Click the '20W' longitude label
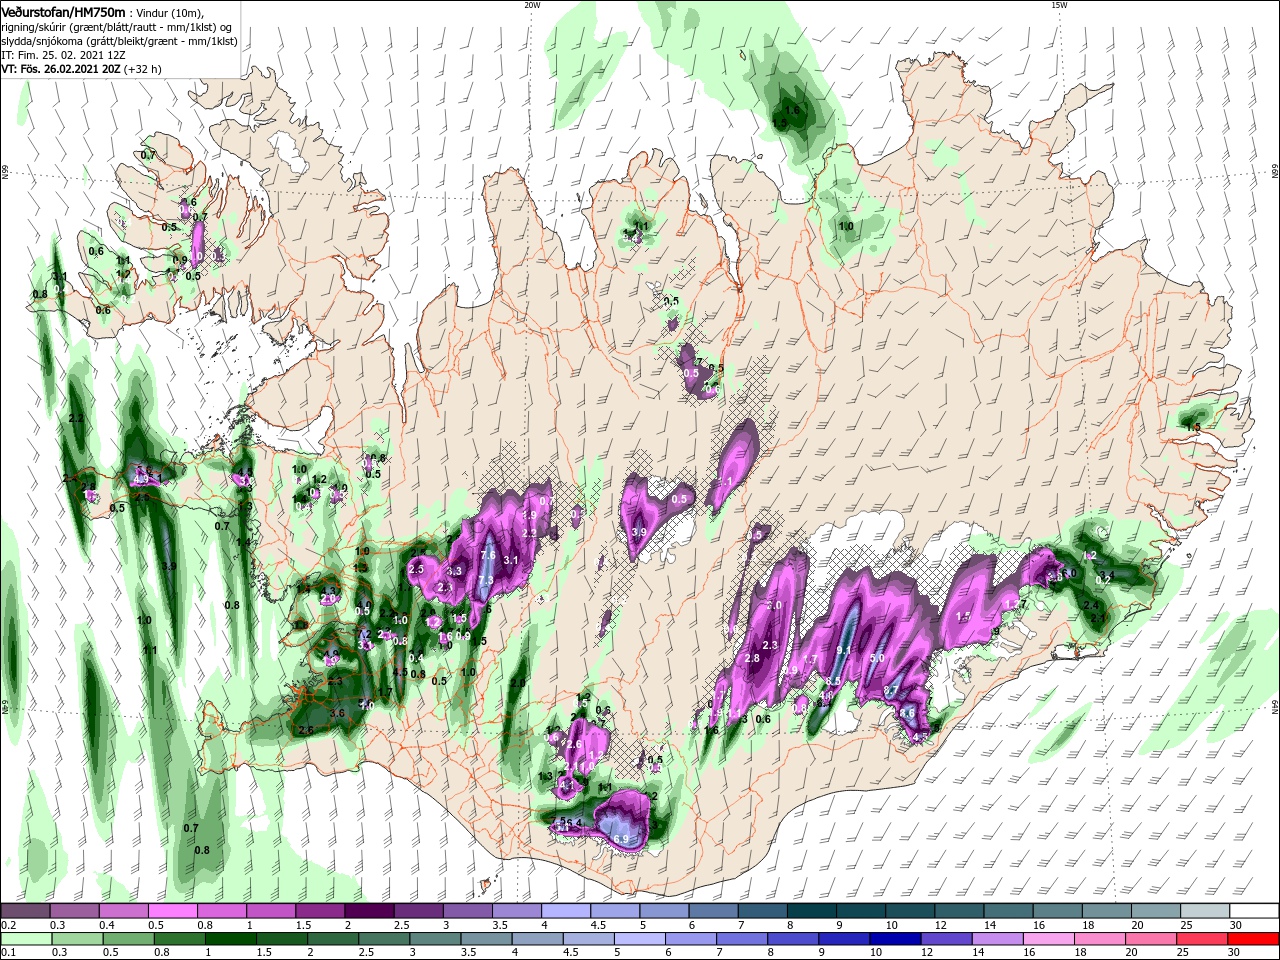1280x960 pixels. pos(531,5)
